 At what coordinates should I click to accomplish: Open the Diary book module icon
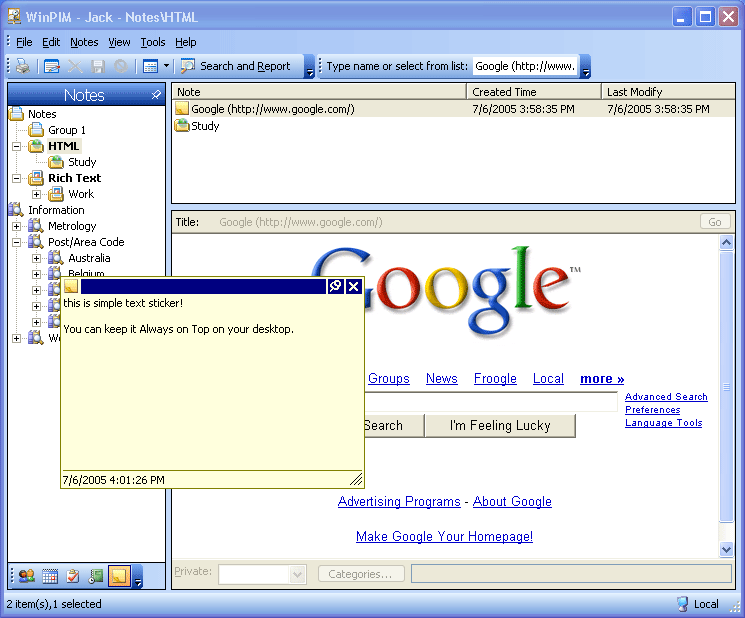click(x=96, y=575)
